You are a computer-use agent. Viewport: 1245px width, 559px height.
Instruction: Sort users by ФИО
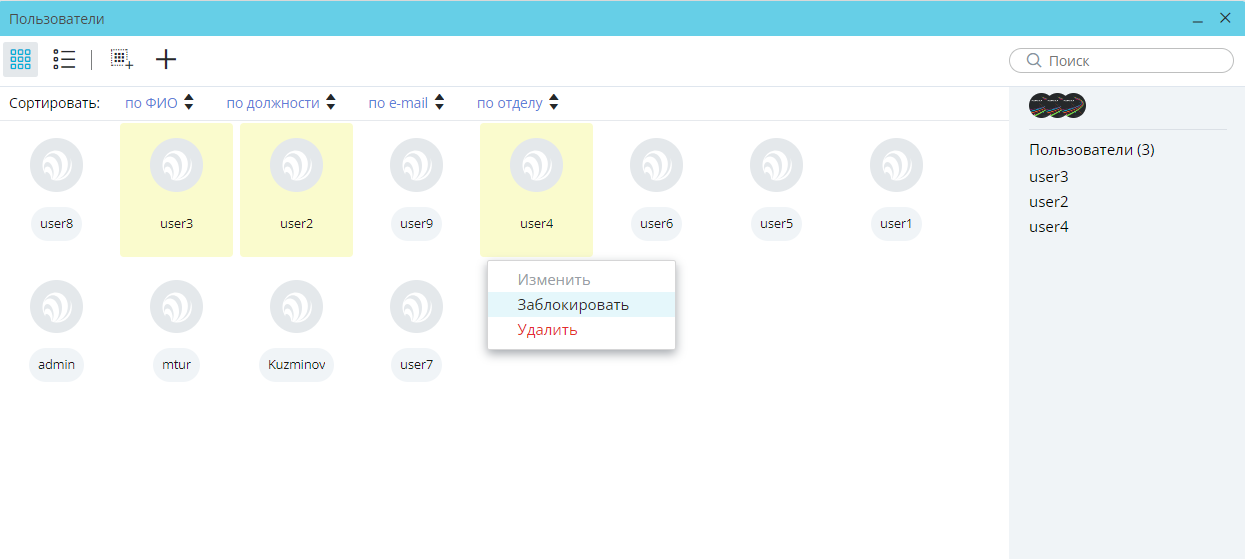click(159, 103)
